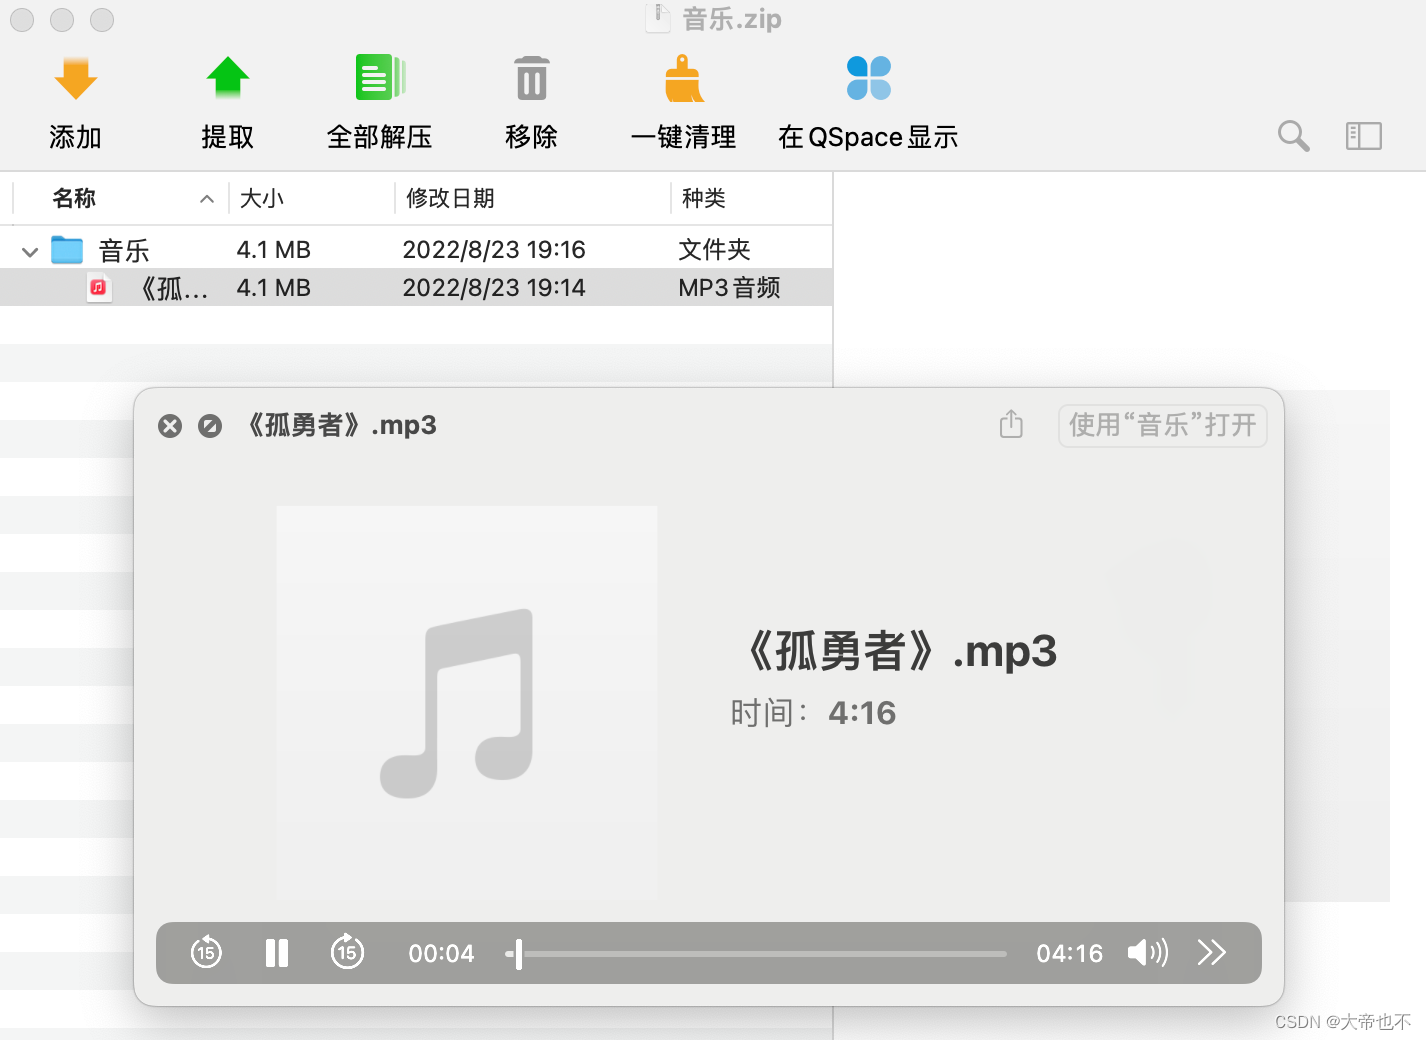Mute the audio via the volume icon
1426x1040 pixels.
tap(1147, 953)
